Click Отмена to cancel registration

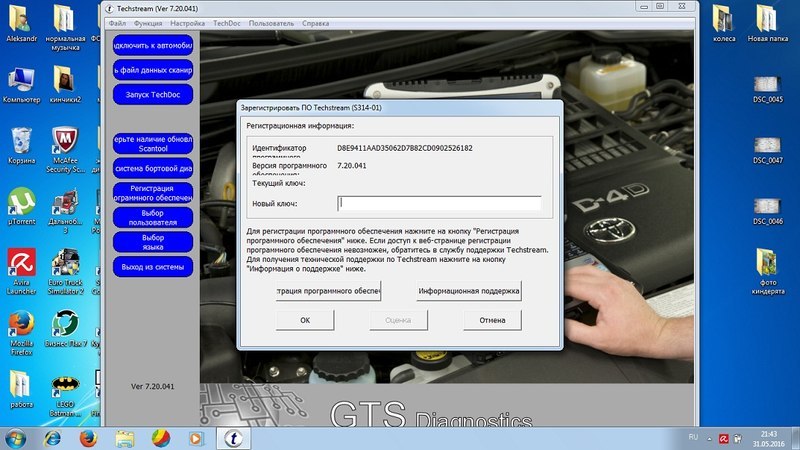point(492,320)
